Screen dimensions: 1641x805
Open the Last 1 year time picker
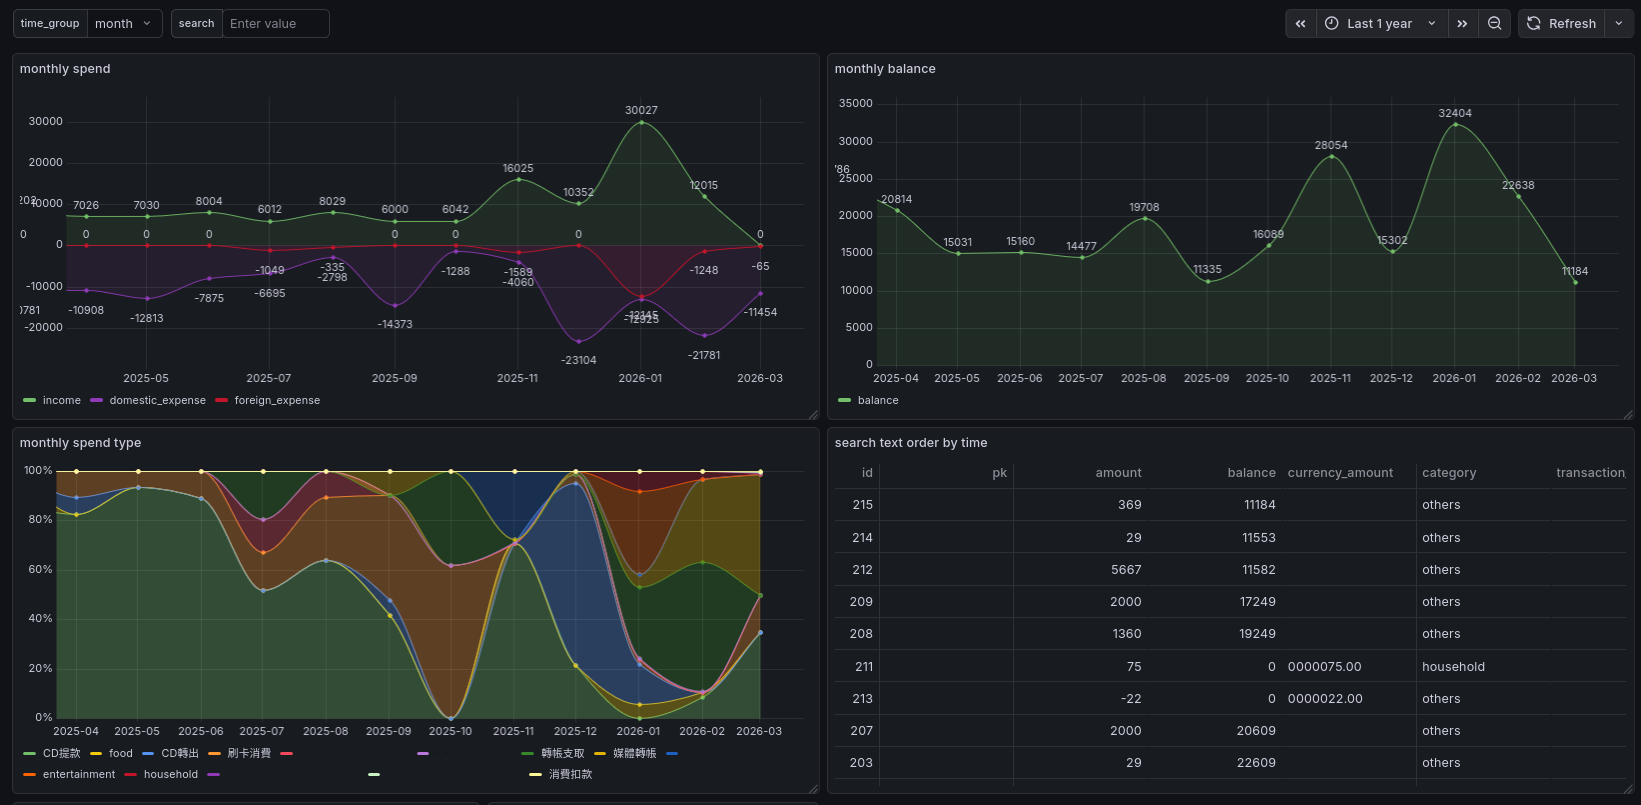[x=1380, y=23]
